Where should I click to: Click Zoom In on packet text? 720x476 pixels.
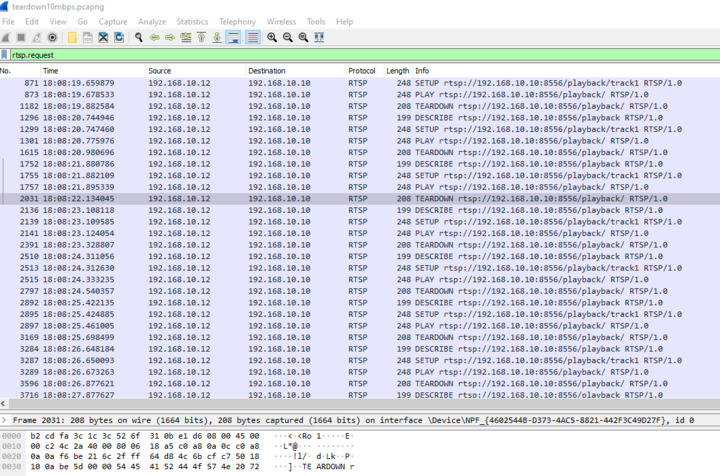(x=272, y=38)
